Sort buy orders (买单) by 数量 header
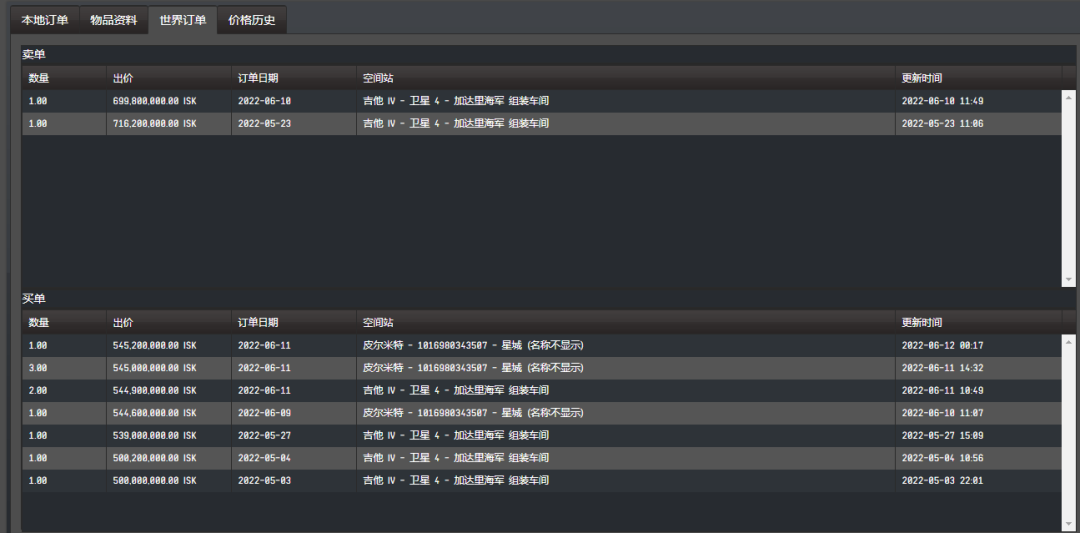 64,322
